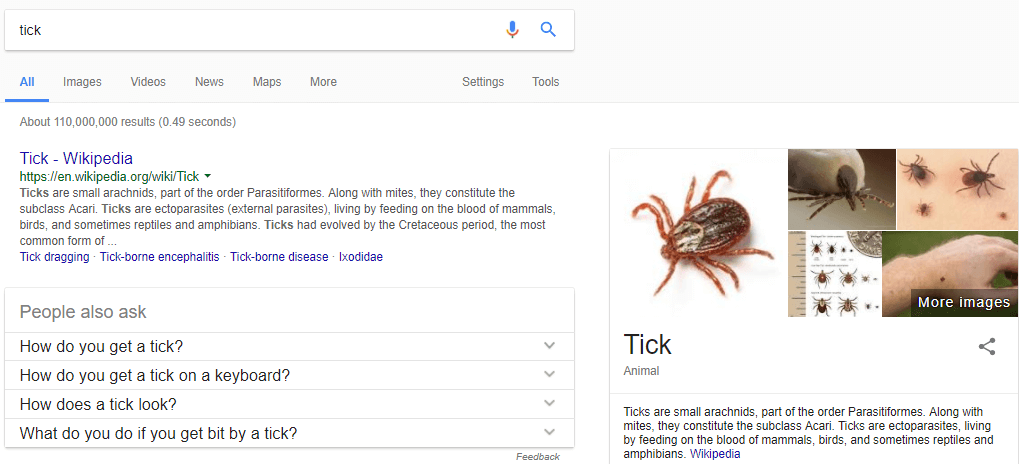Switch to the Videos tab
Image resolution: width=1019 pixels, height=464 pixels.
tap(148, 82)
